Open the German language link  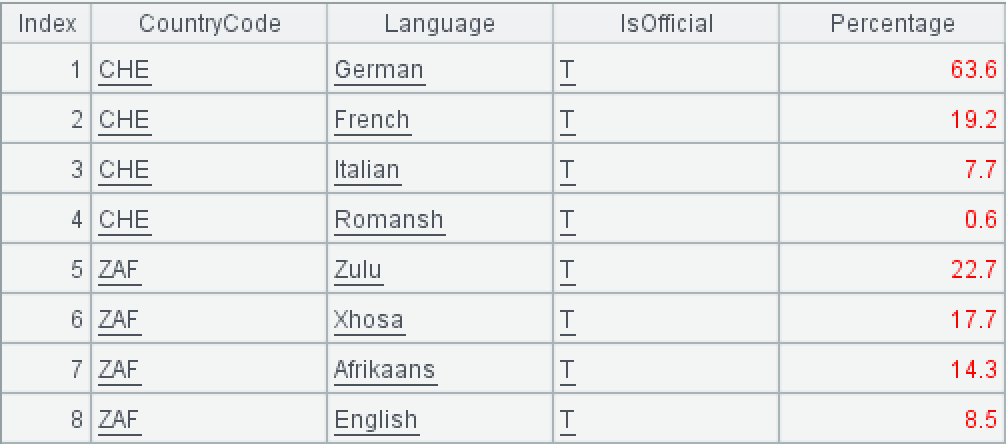379,70
